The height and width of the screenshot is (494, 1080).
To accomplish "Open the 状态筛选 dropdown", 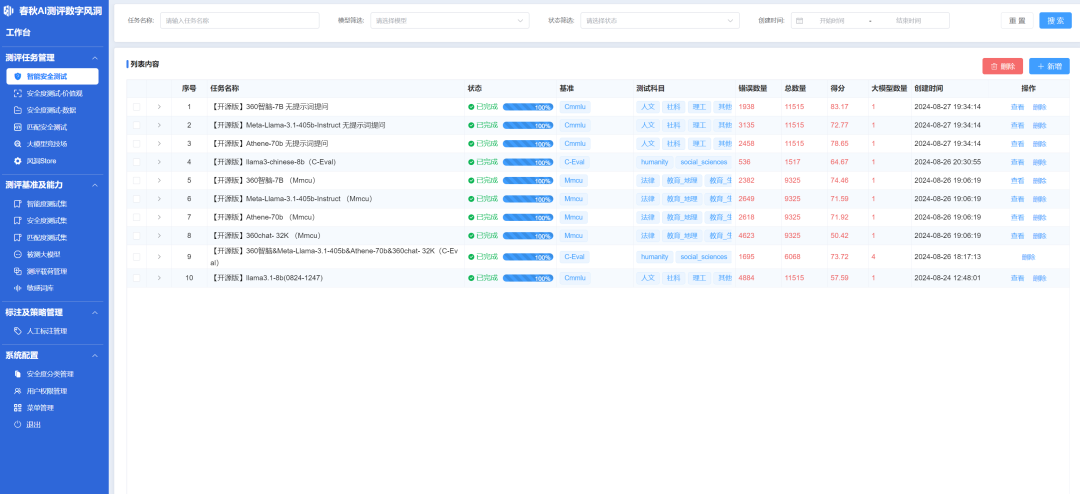I will [658, 20].
